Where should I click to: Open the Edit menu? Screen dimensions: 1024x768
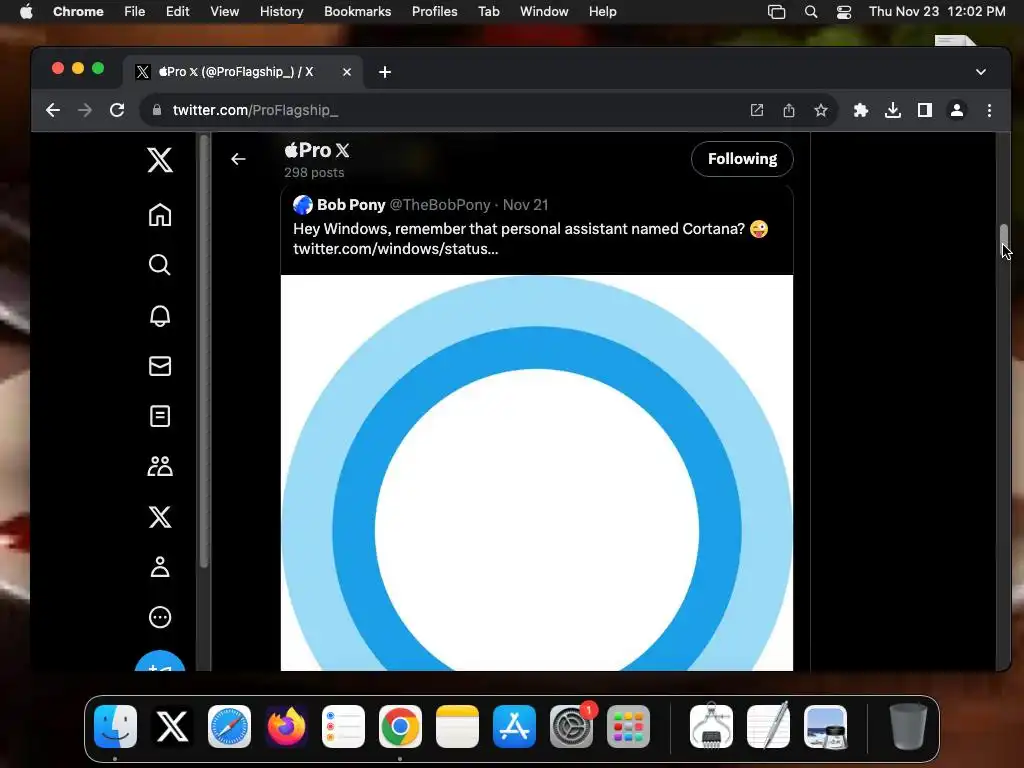(177, 11)
